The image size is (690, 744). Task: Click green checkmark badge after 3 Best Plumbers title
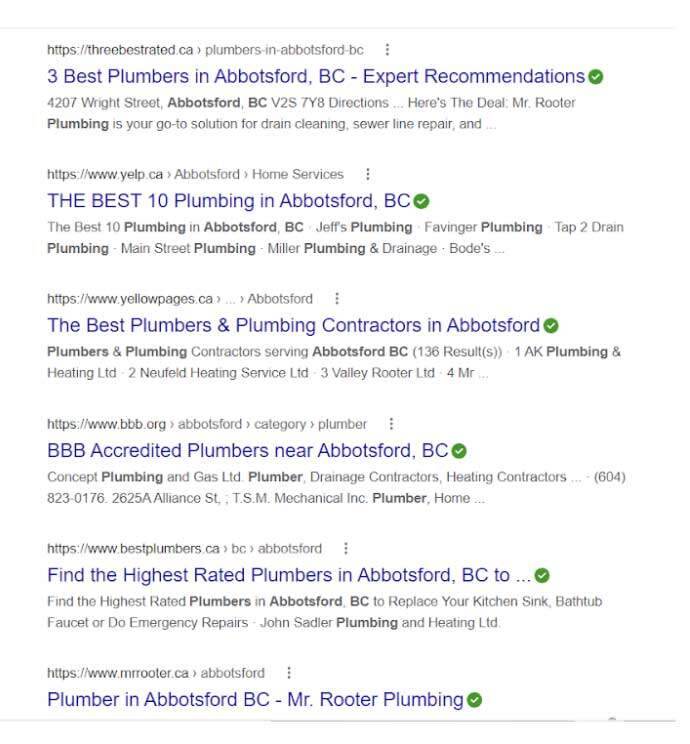click(x=596, y=77)
